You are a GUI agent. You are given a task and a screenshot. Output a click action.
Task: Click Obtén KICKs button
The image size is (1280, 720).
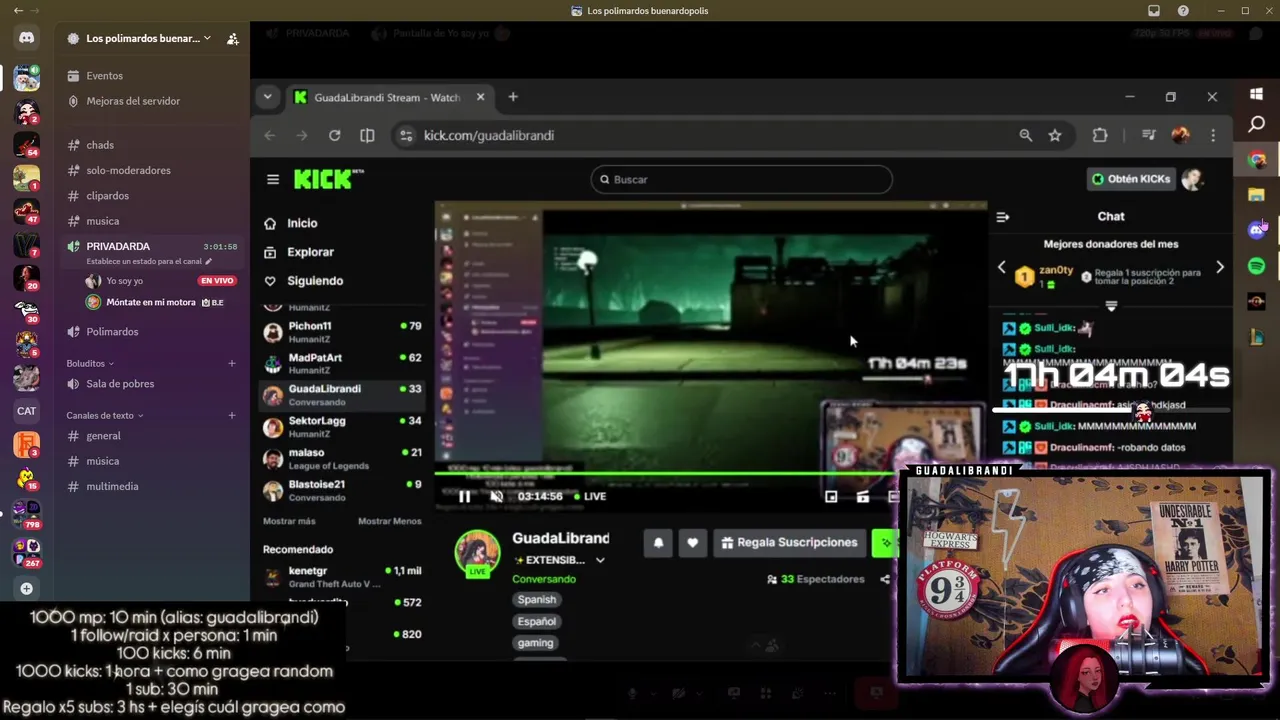[1131, 179]
